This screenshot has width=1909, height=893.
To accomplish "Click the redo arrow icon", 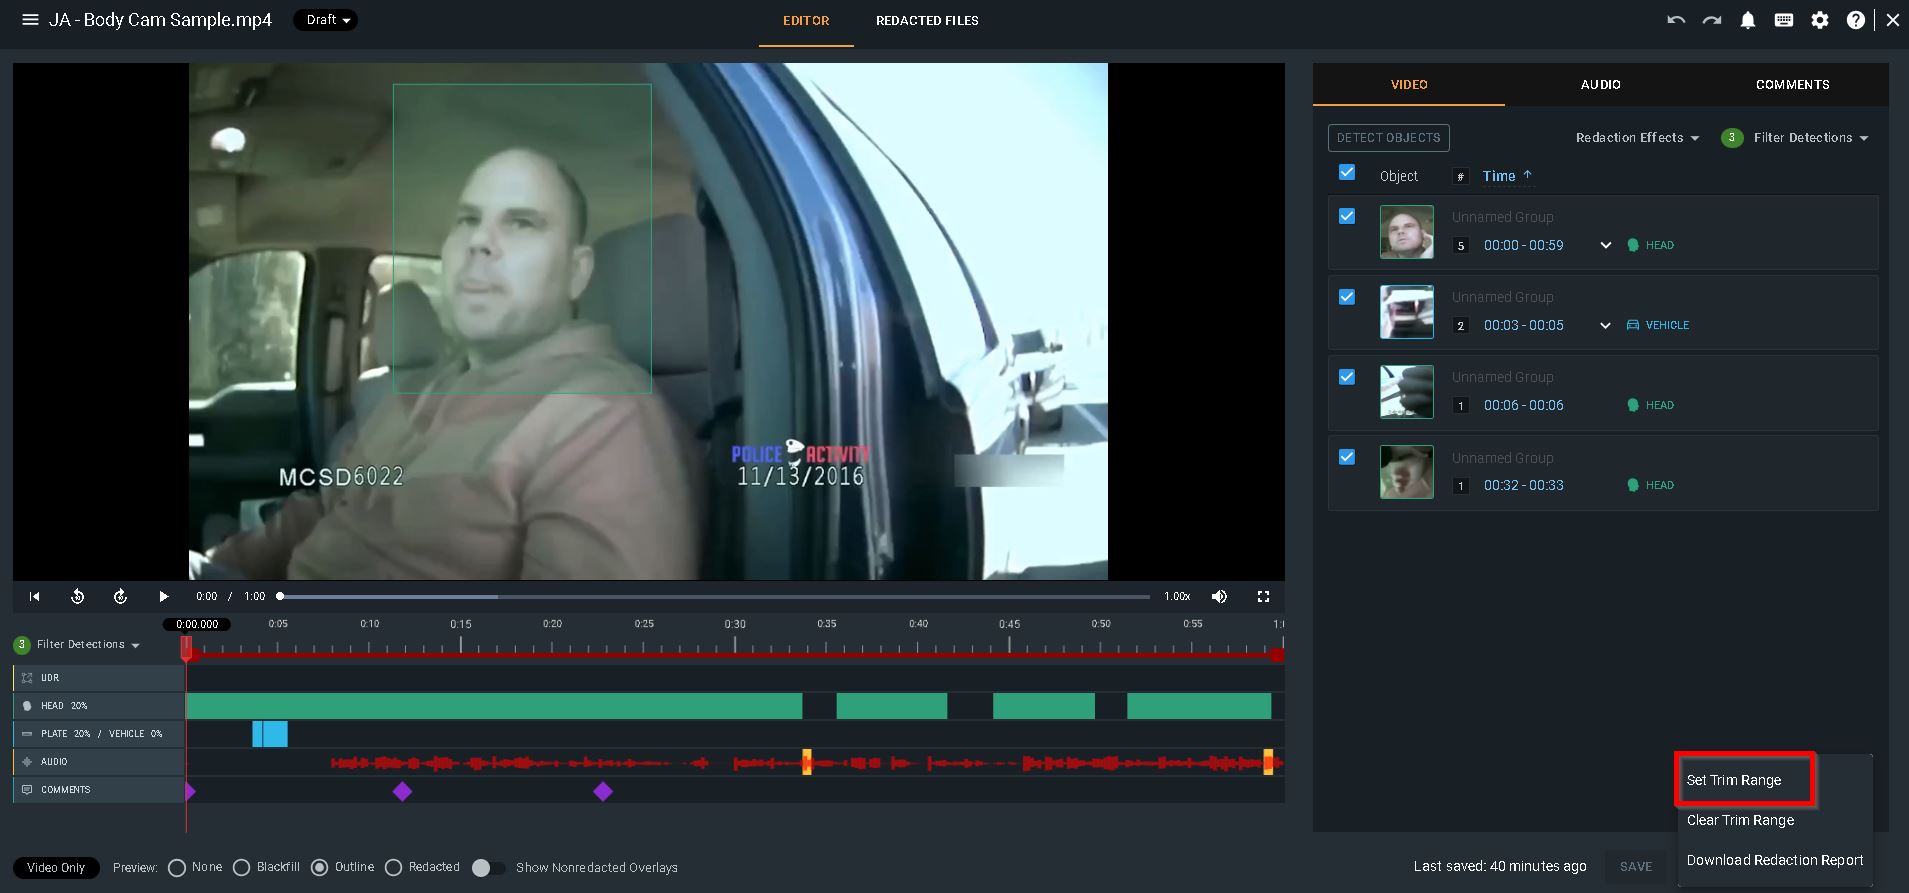I will point(1712,20).
